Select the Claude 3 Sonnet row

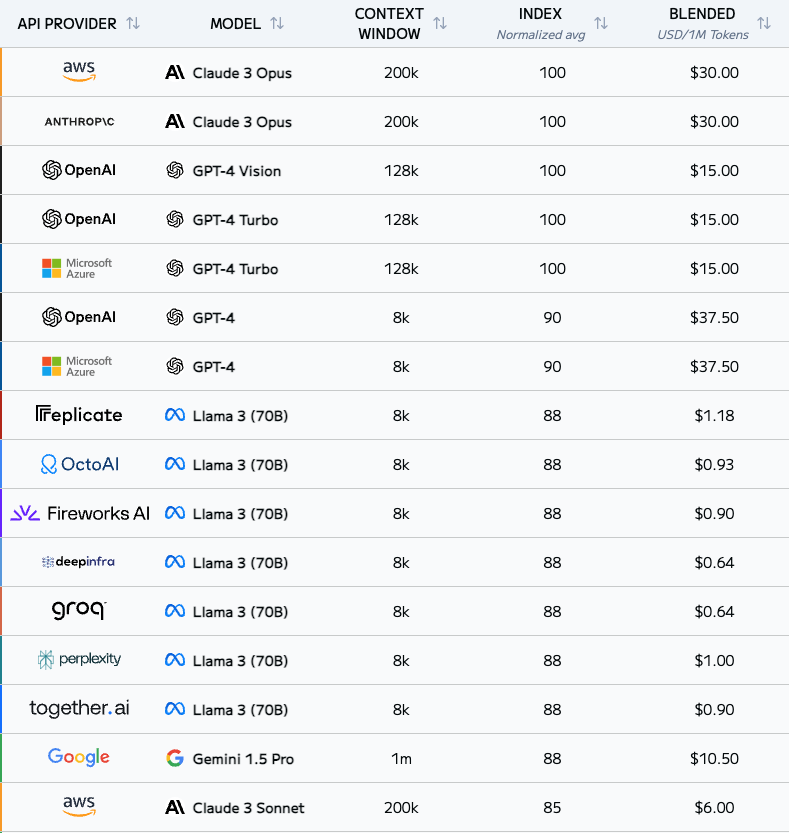tap(394, 808)
